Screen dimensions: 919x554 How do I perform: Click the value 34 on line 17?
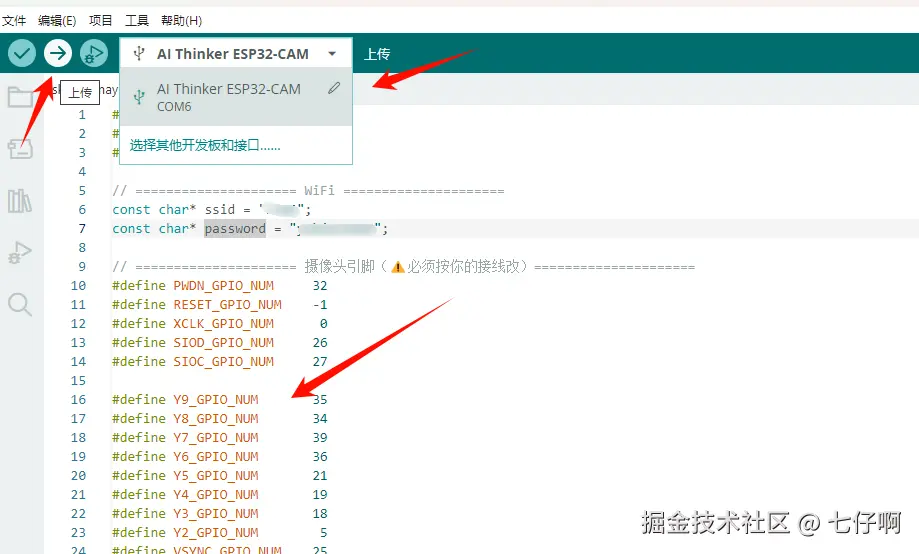point(320,419)
